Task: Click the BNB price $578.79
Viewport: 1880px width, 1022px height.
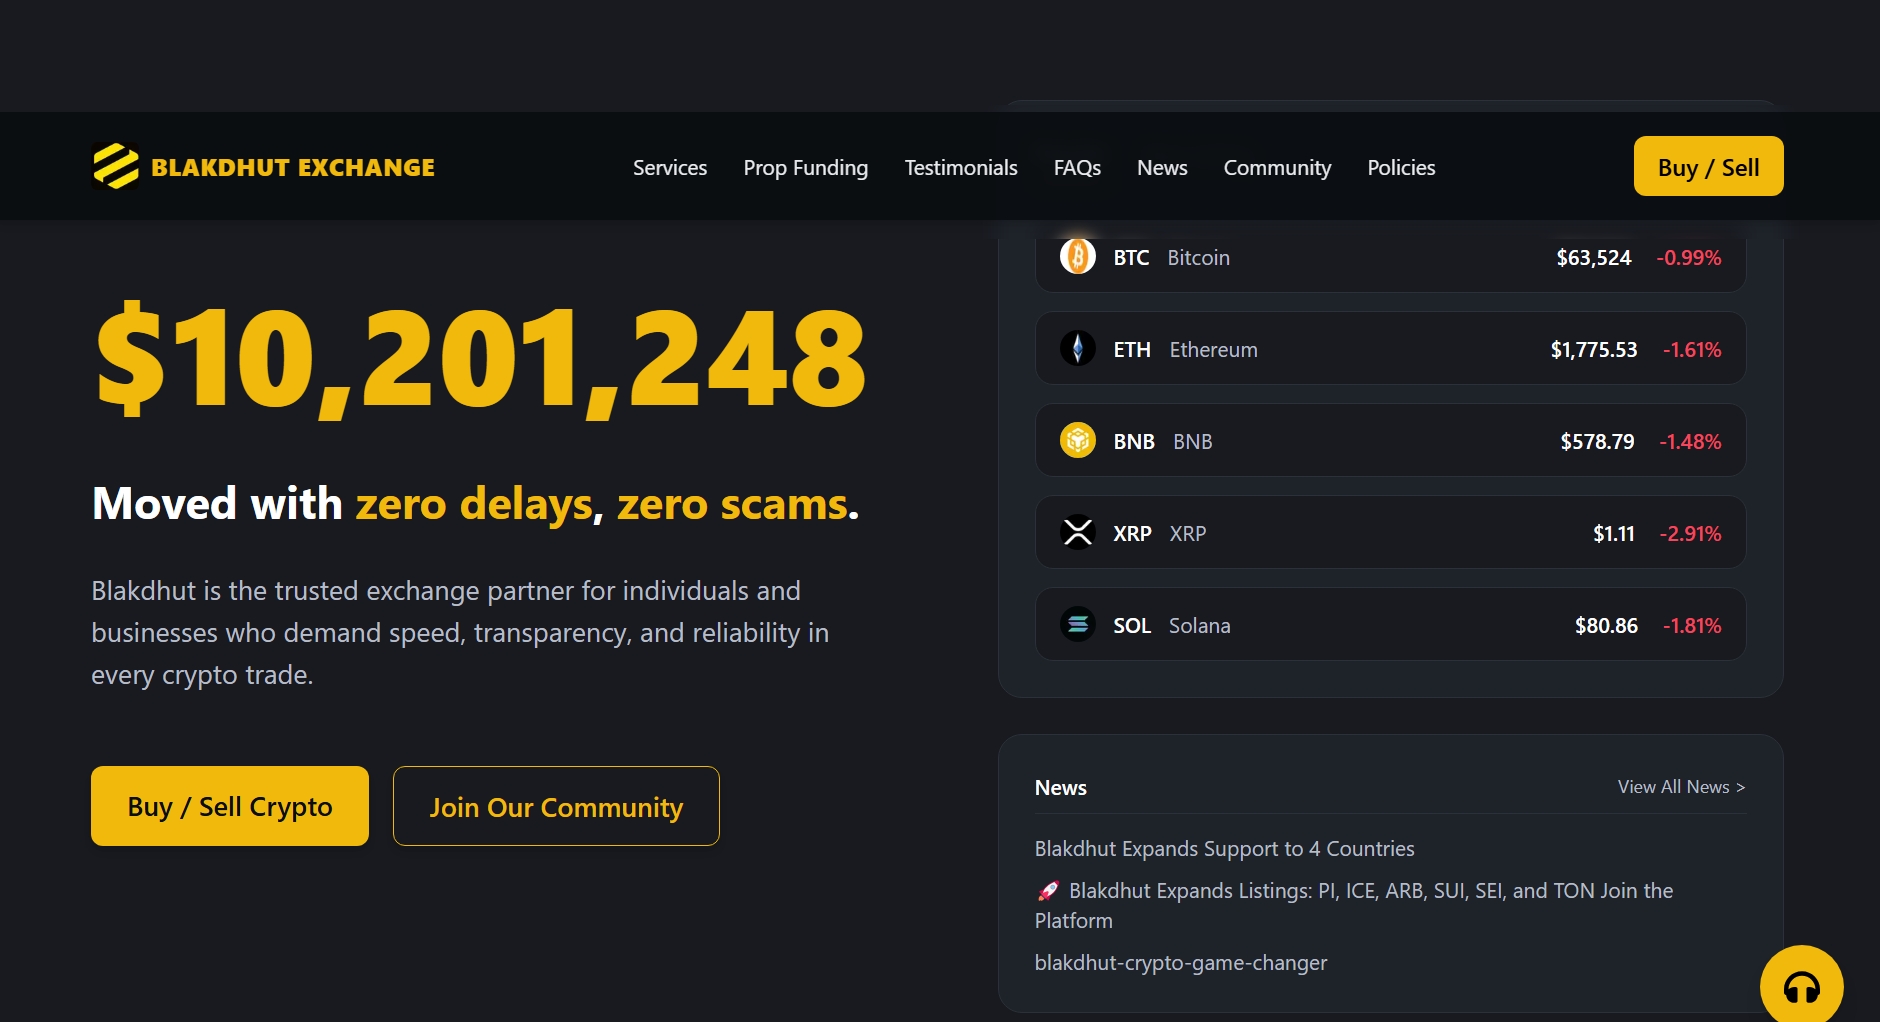Action: (x=1597, y=442)
